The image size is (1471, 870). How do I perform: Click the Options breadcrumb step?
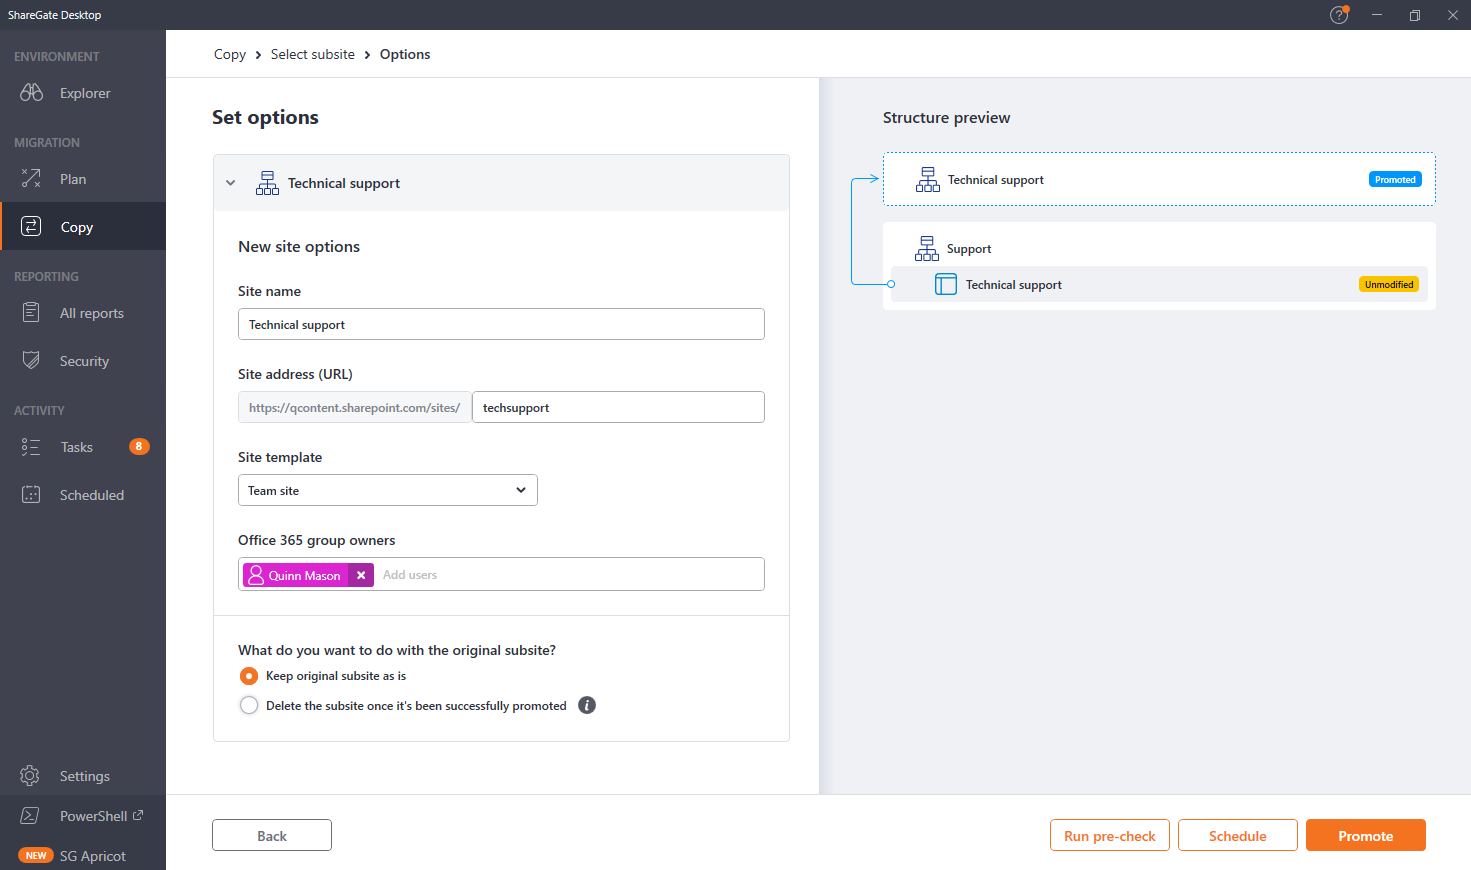(405, 54)
